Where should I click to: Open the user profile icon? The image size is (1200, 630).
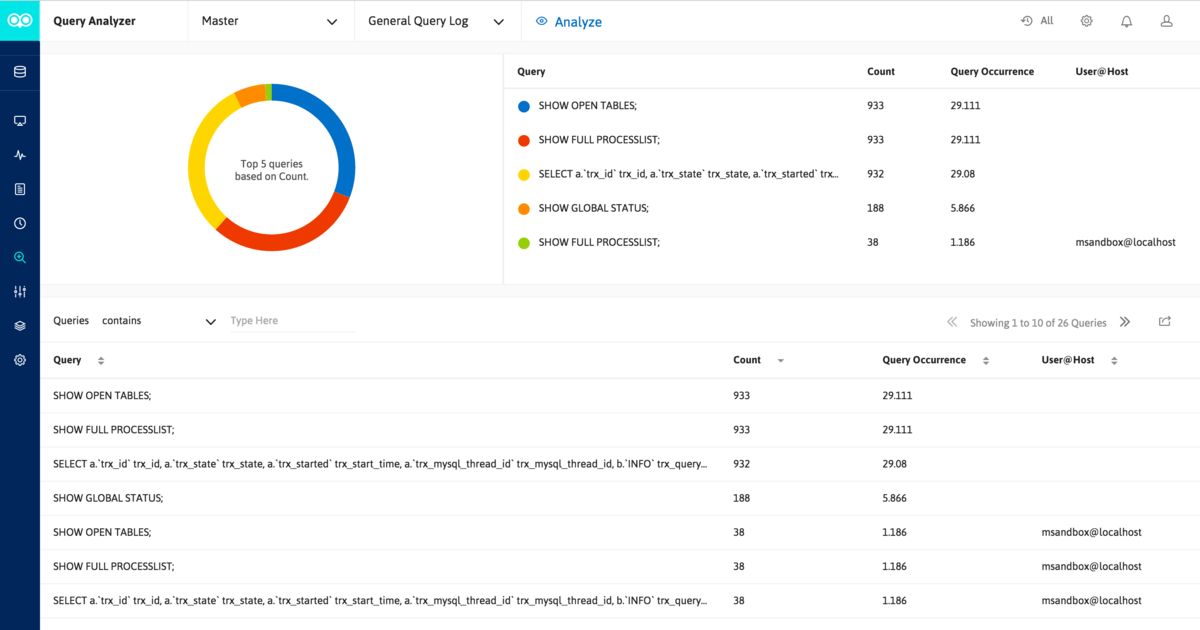coord(1166,20)
